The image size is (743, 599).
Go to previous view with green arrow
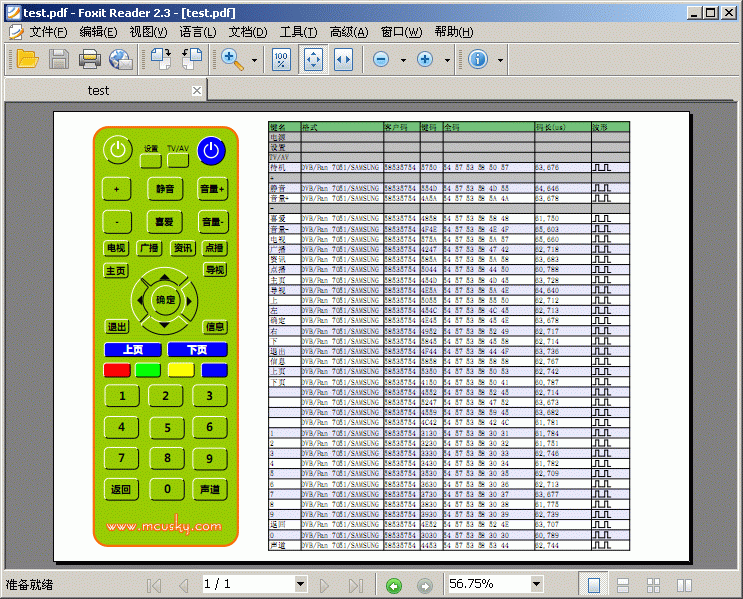(x=394, y=585)
